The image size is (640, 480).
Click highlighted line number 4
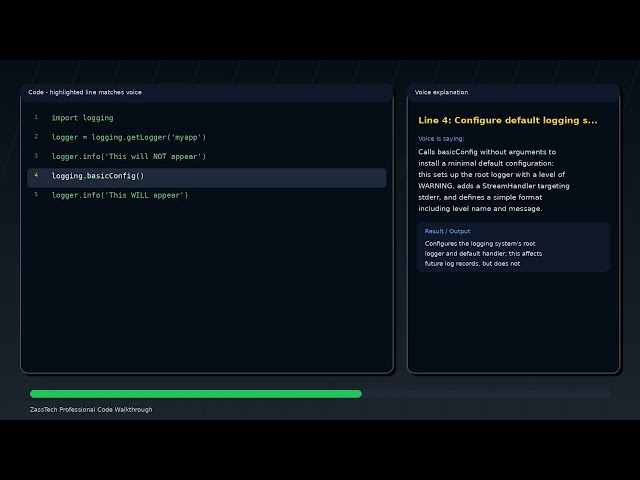tap(36, 175)
